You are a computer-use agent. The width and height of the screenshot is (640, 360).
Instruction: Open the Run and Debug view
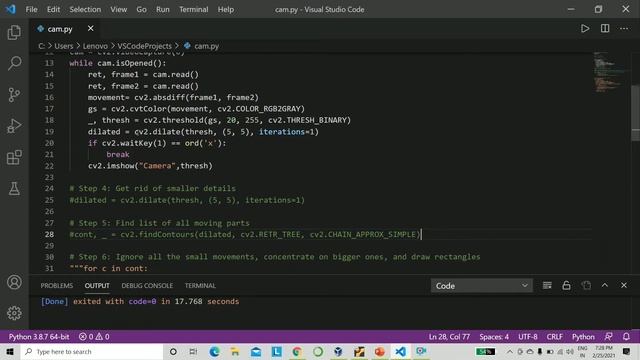tap(14, 126)
